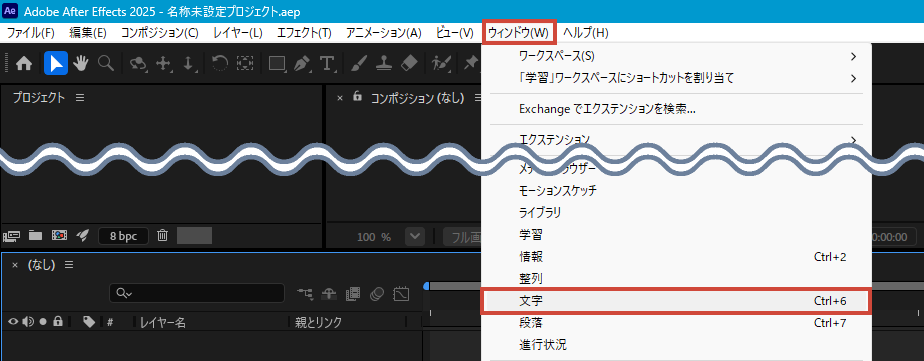Screen dimensions: 924x361
Task: Toggle the motion blur switch in timeline
Action: [x=377, y=293]
